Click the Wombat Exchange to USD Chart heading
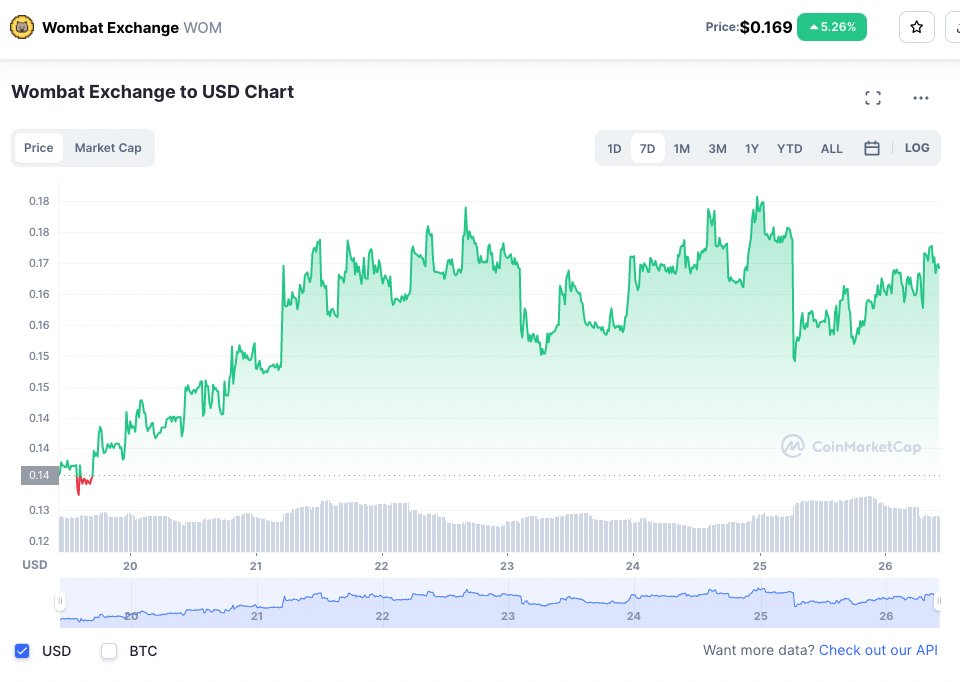 152,92
